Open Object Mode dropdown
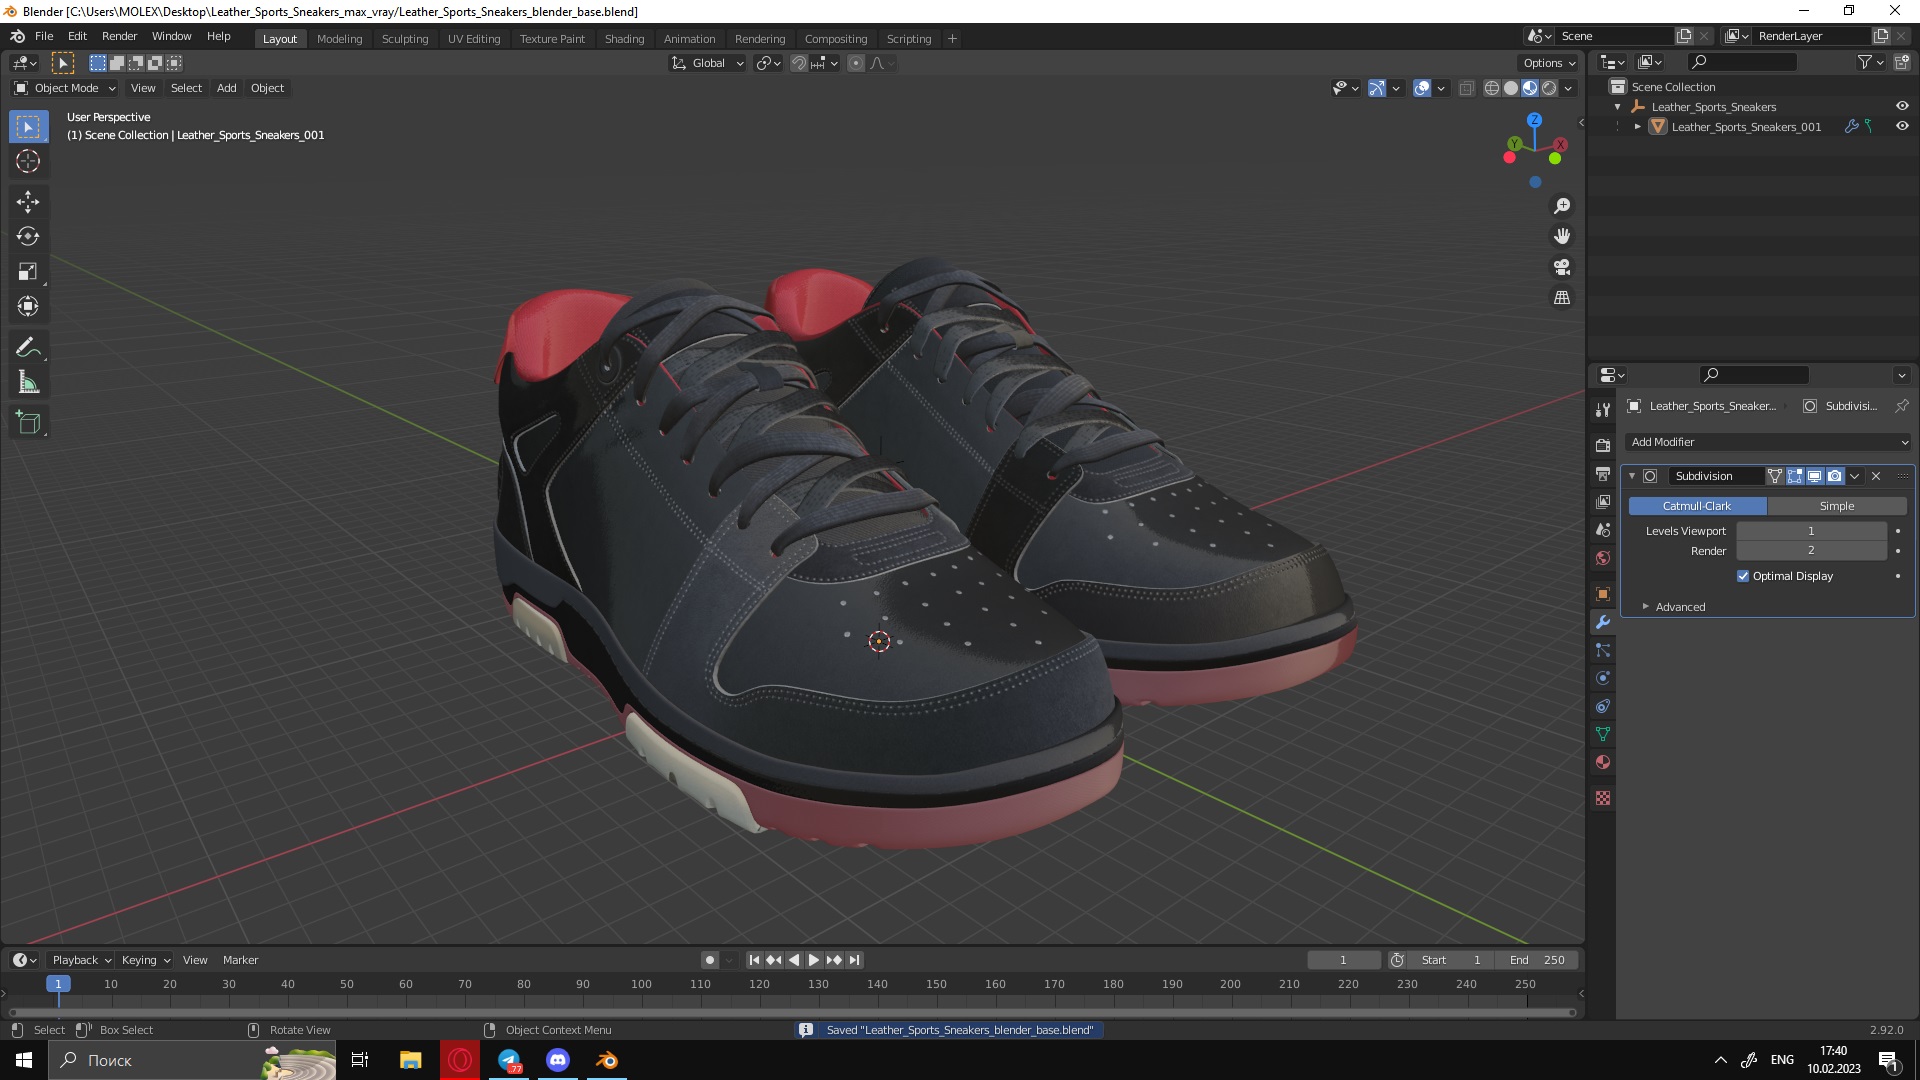This screenshot has width=1920, height=1080. [x=65, y=88]
